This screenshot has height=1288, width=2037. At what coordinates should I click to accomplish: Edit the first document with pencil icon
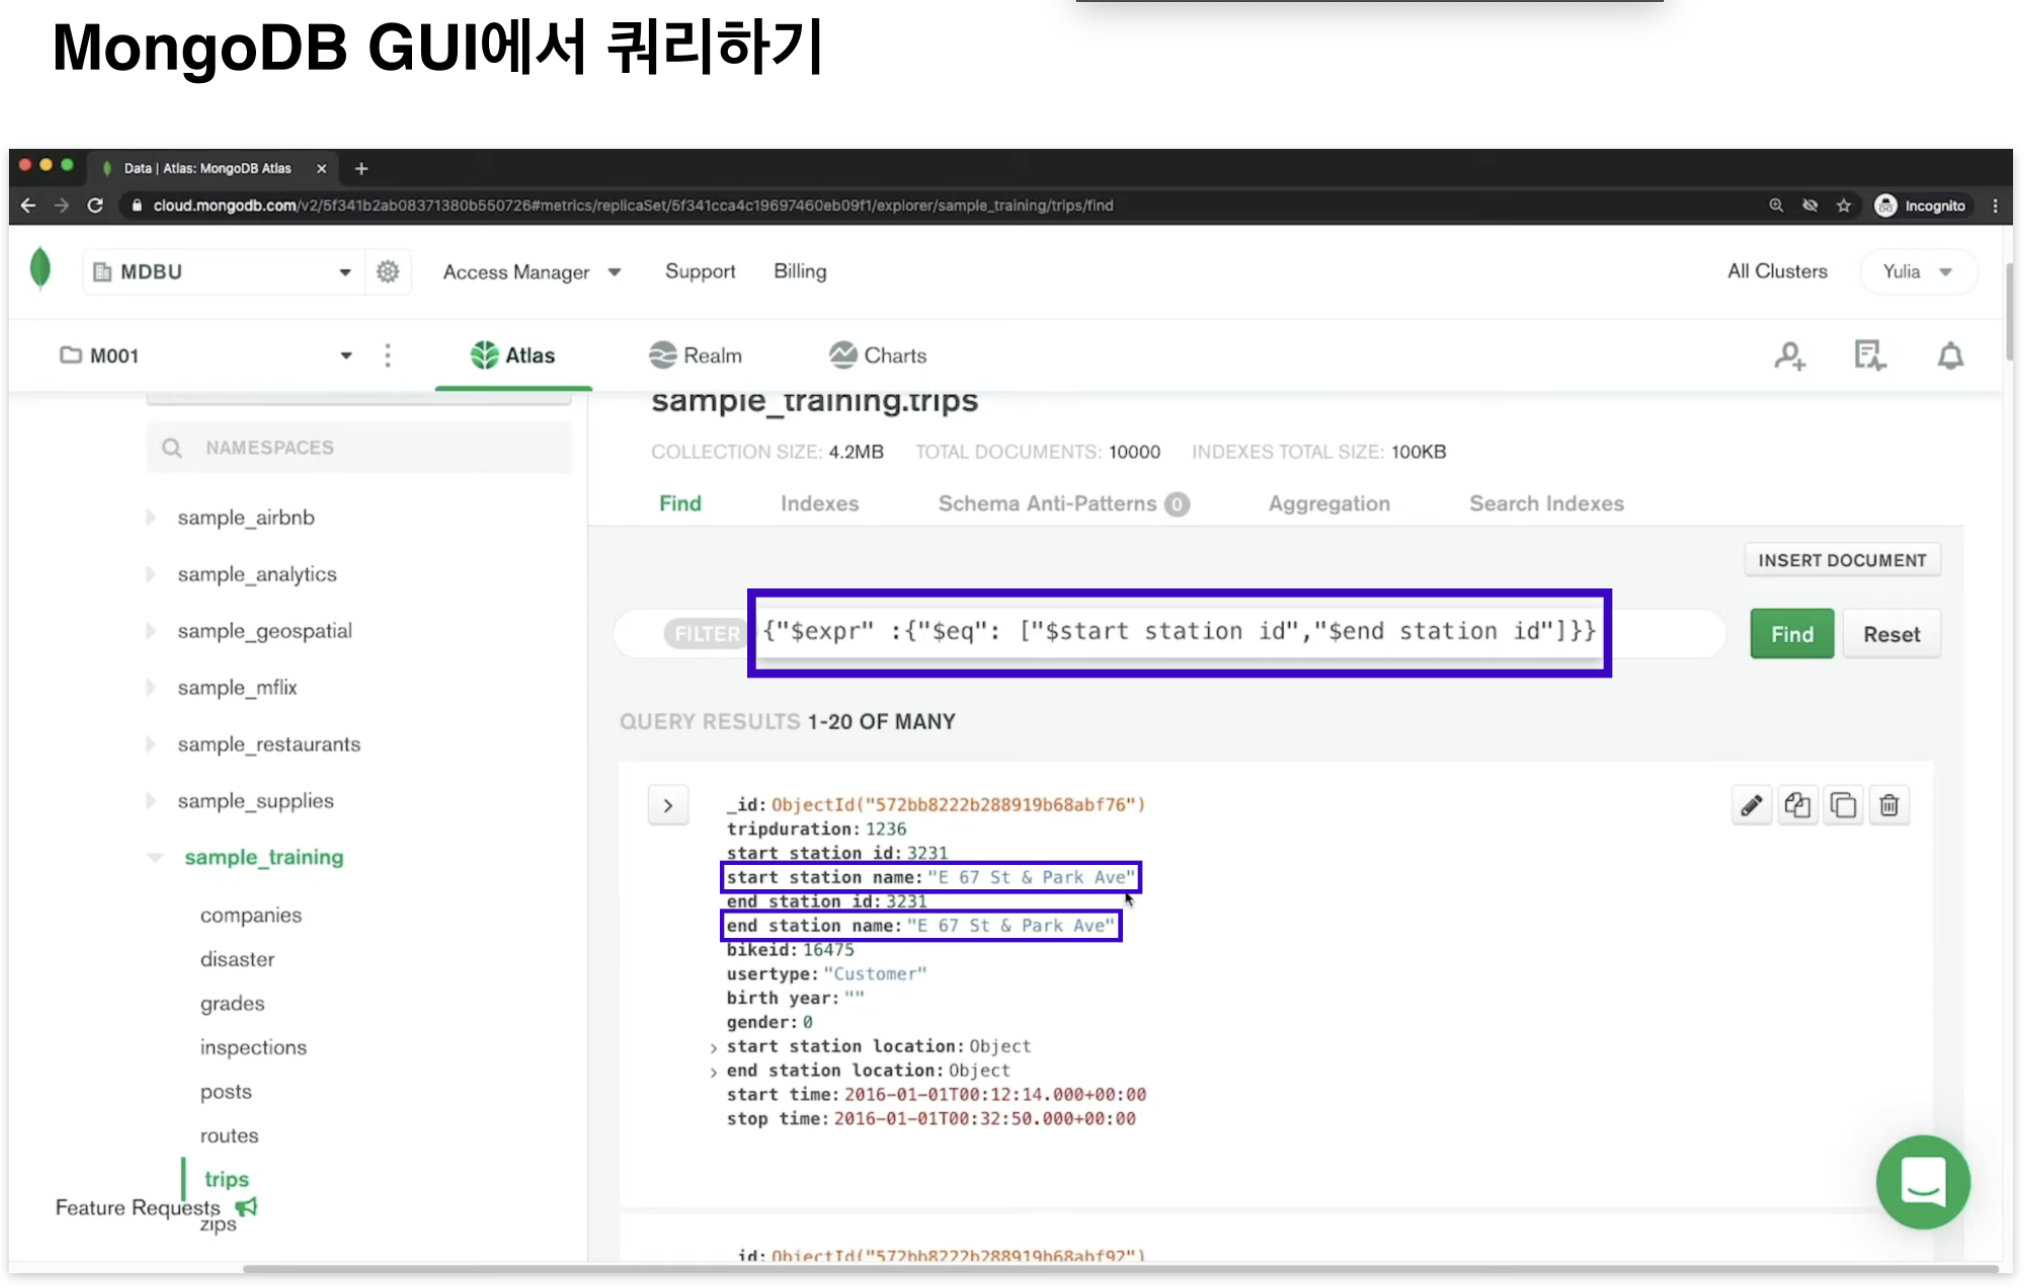pos(1751,805)
